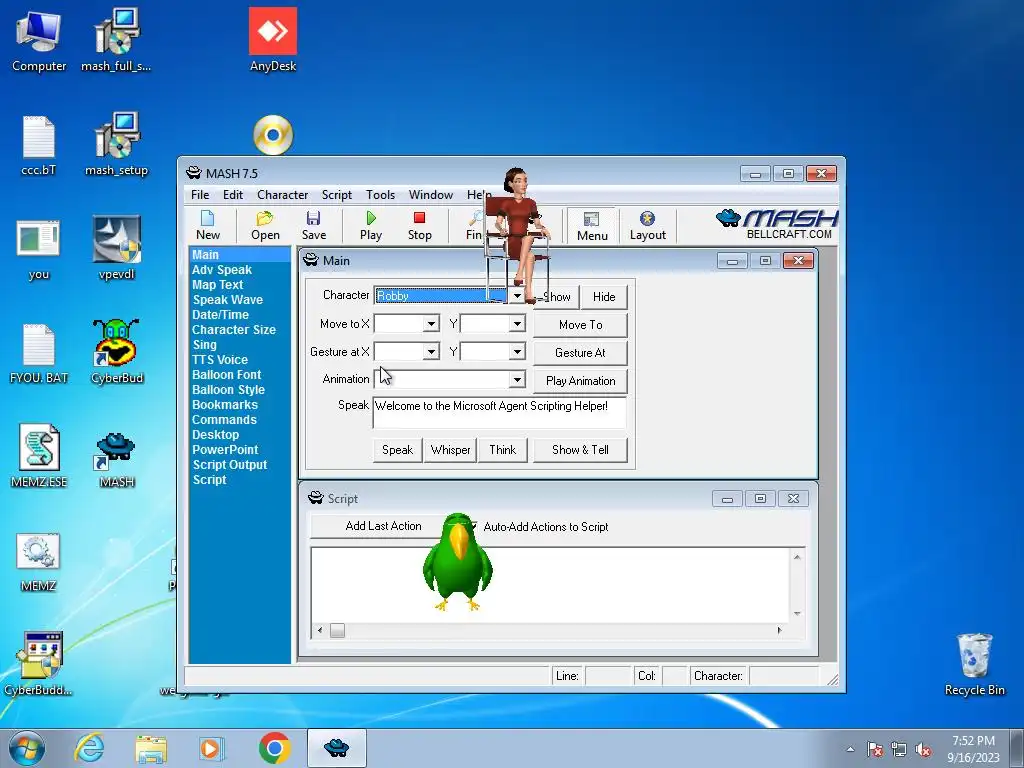This screenshot has width=1024, height=768.
Task: Select the Recycle Bin icon
Action: [x=974, y=664]
